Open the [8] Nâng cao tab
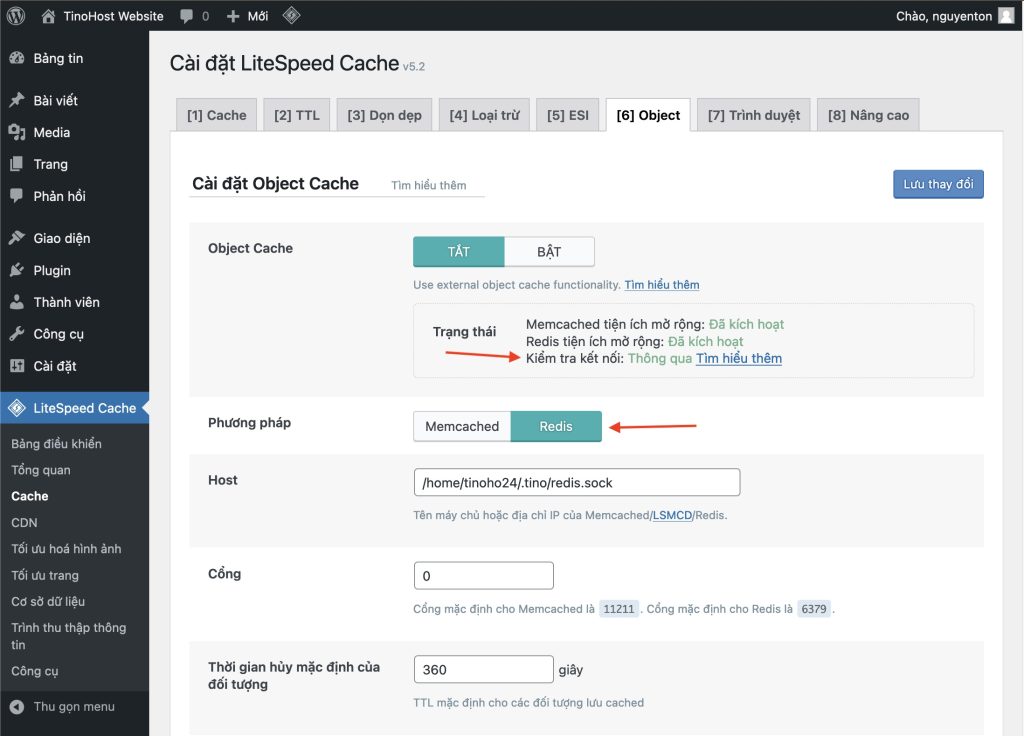 coord(869,115)
